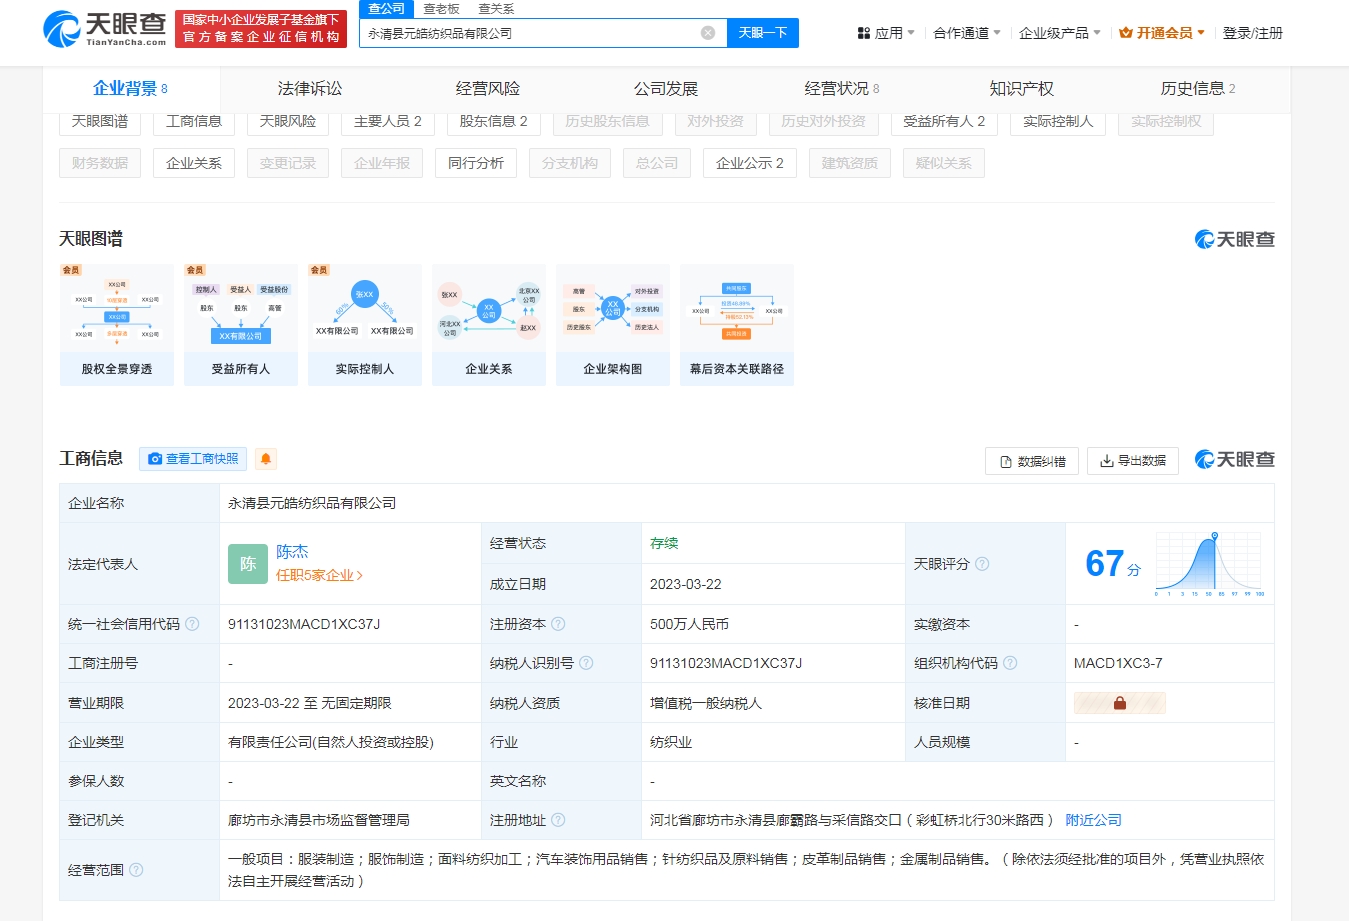Click organization code MACD1XC3-7
The image size is (1349, 921).
pos(1118,663)
